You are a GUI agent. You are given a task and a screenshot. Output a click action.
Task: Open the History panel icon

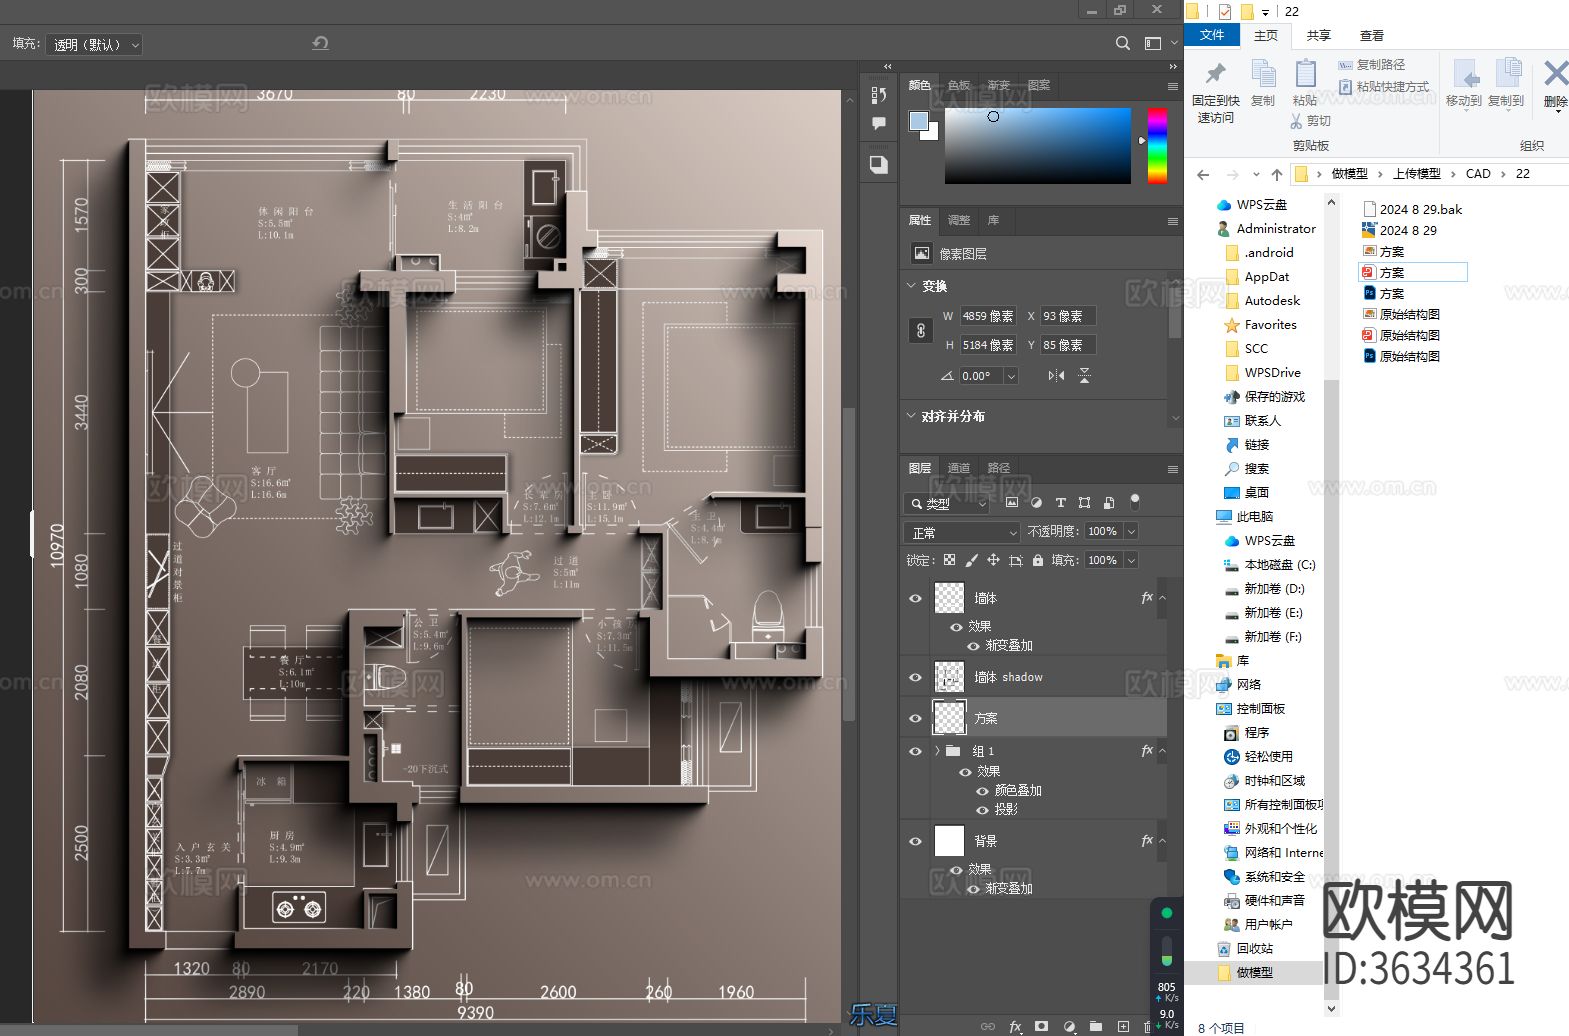coord(878,94)
